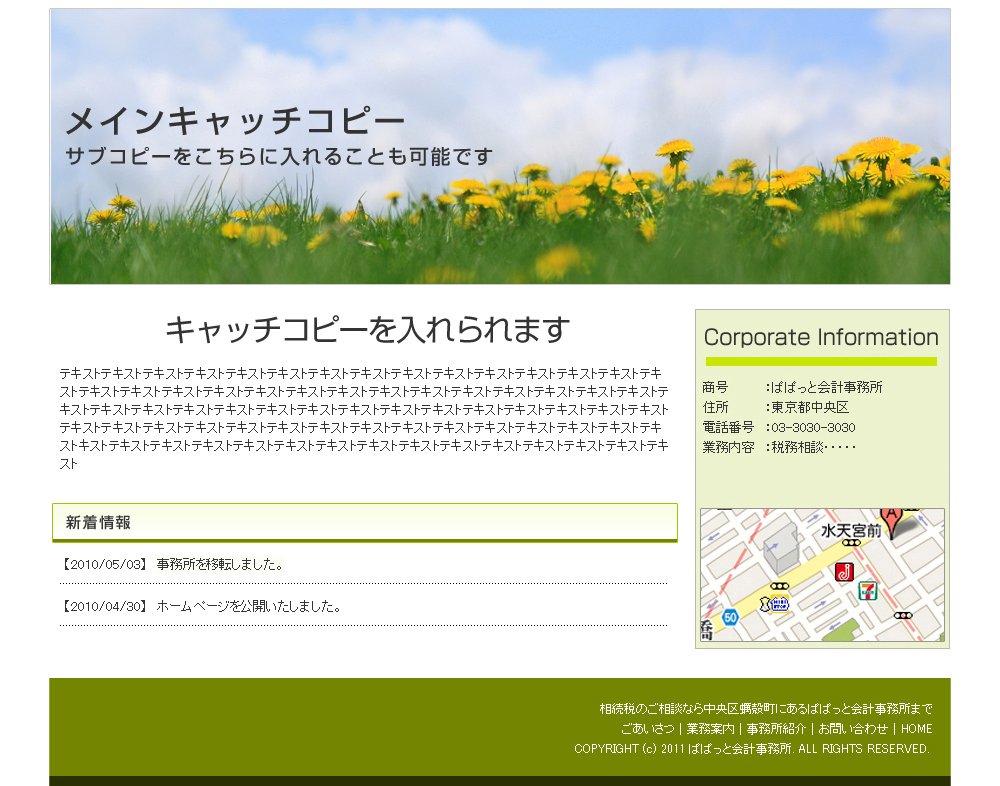Open the お問い合わせ contact link

point(853,729)
